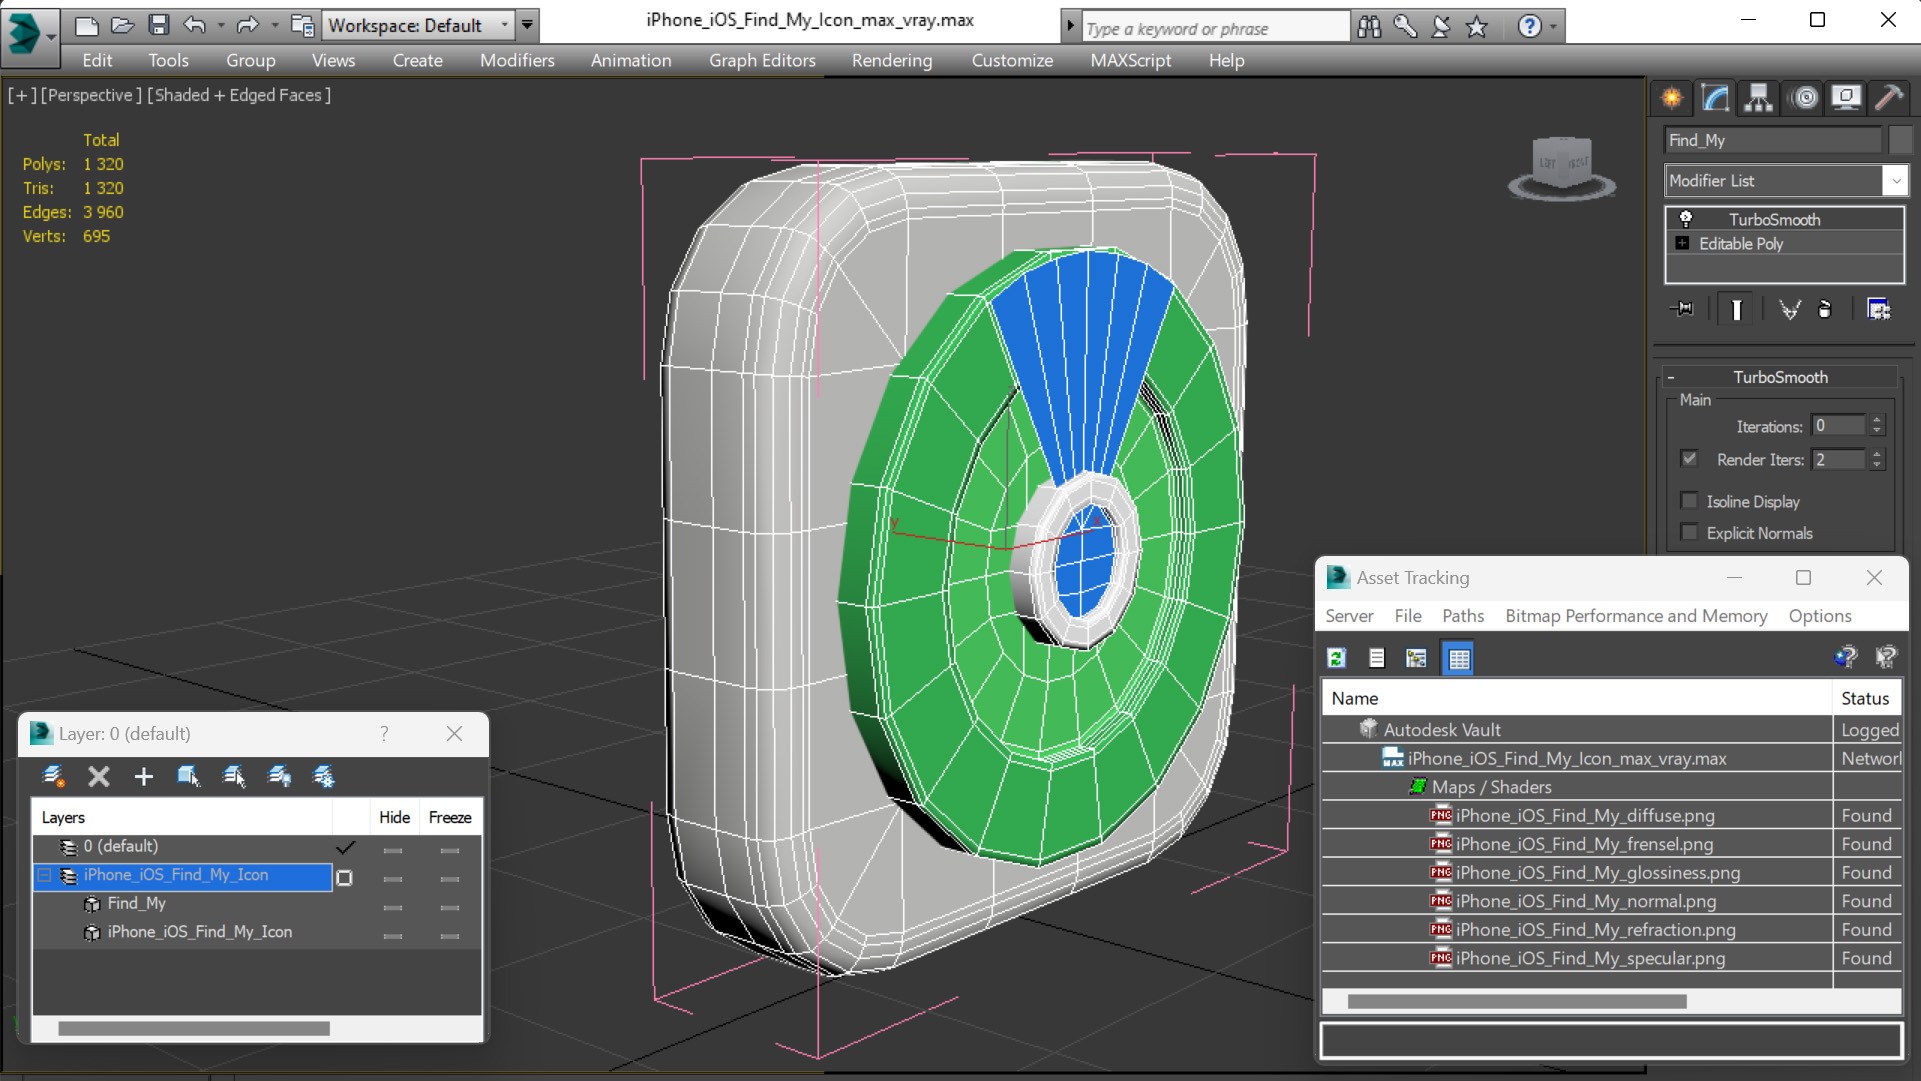This screenshot has width=1921, height=1081.
Task: Open file using the folder icon
Action: (123, 25)
